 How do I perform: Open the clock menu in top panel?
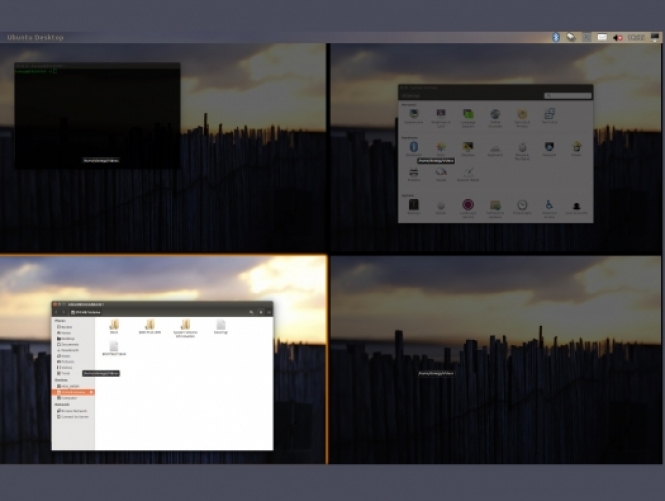(x=636, y=37)
